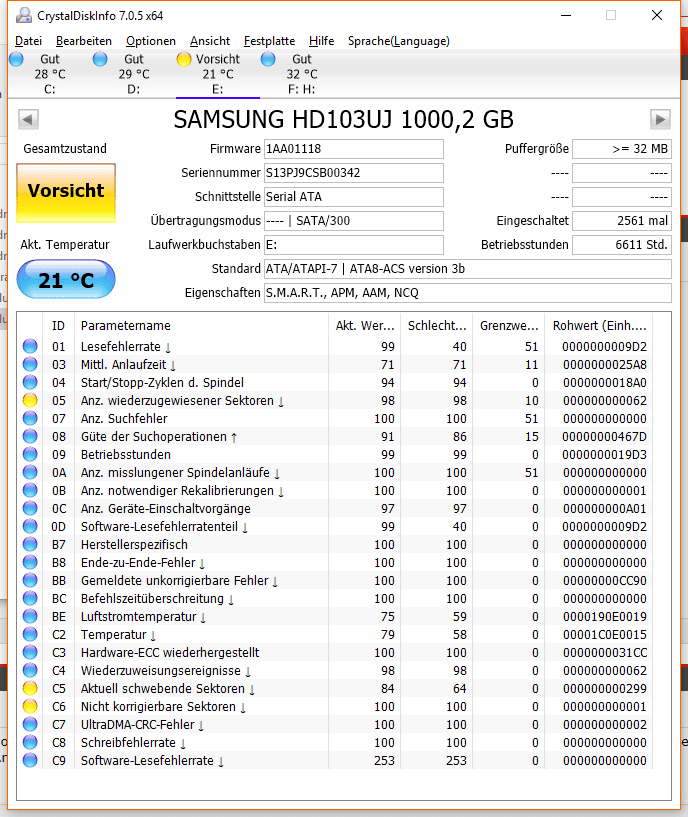Click the Betriebsstunden field 6611 Std.
Image resolution: width=688 pixels, height=817 pixels.
tap(622, 244)
